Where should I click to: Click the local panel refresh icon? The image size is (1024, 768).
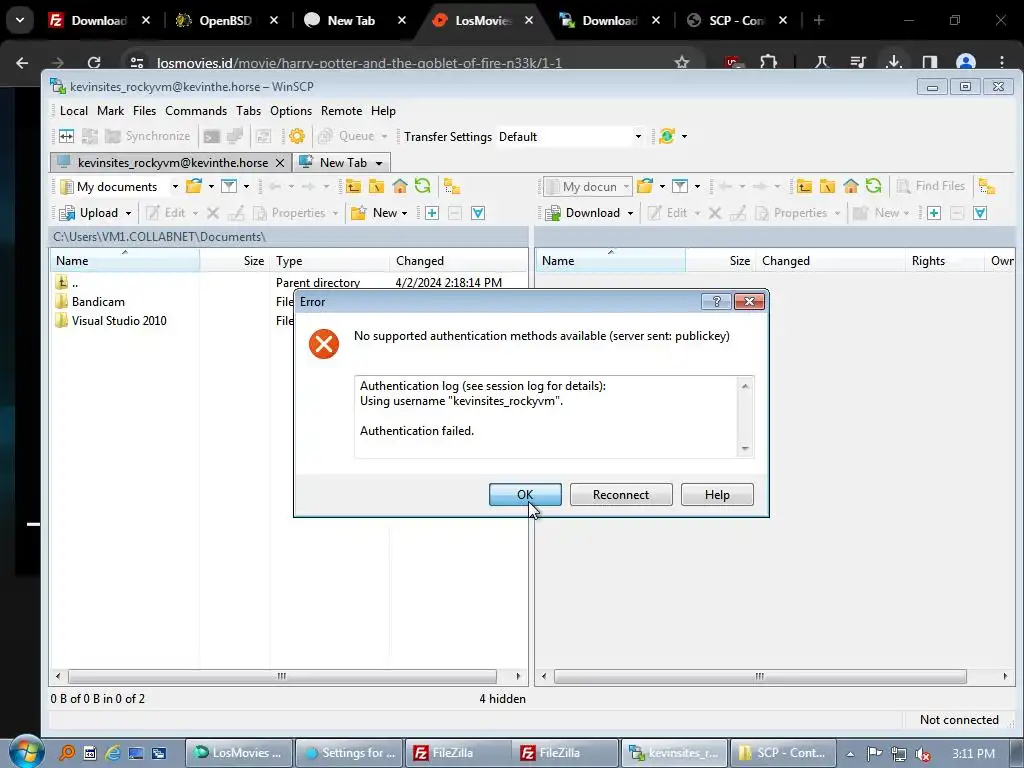[423, 186]
